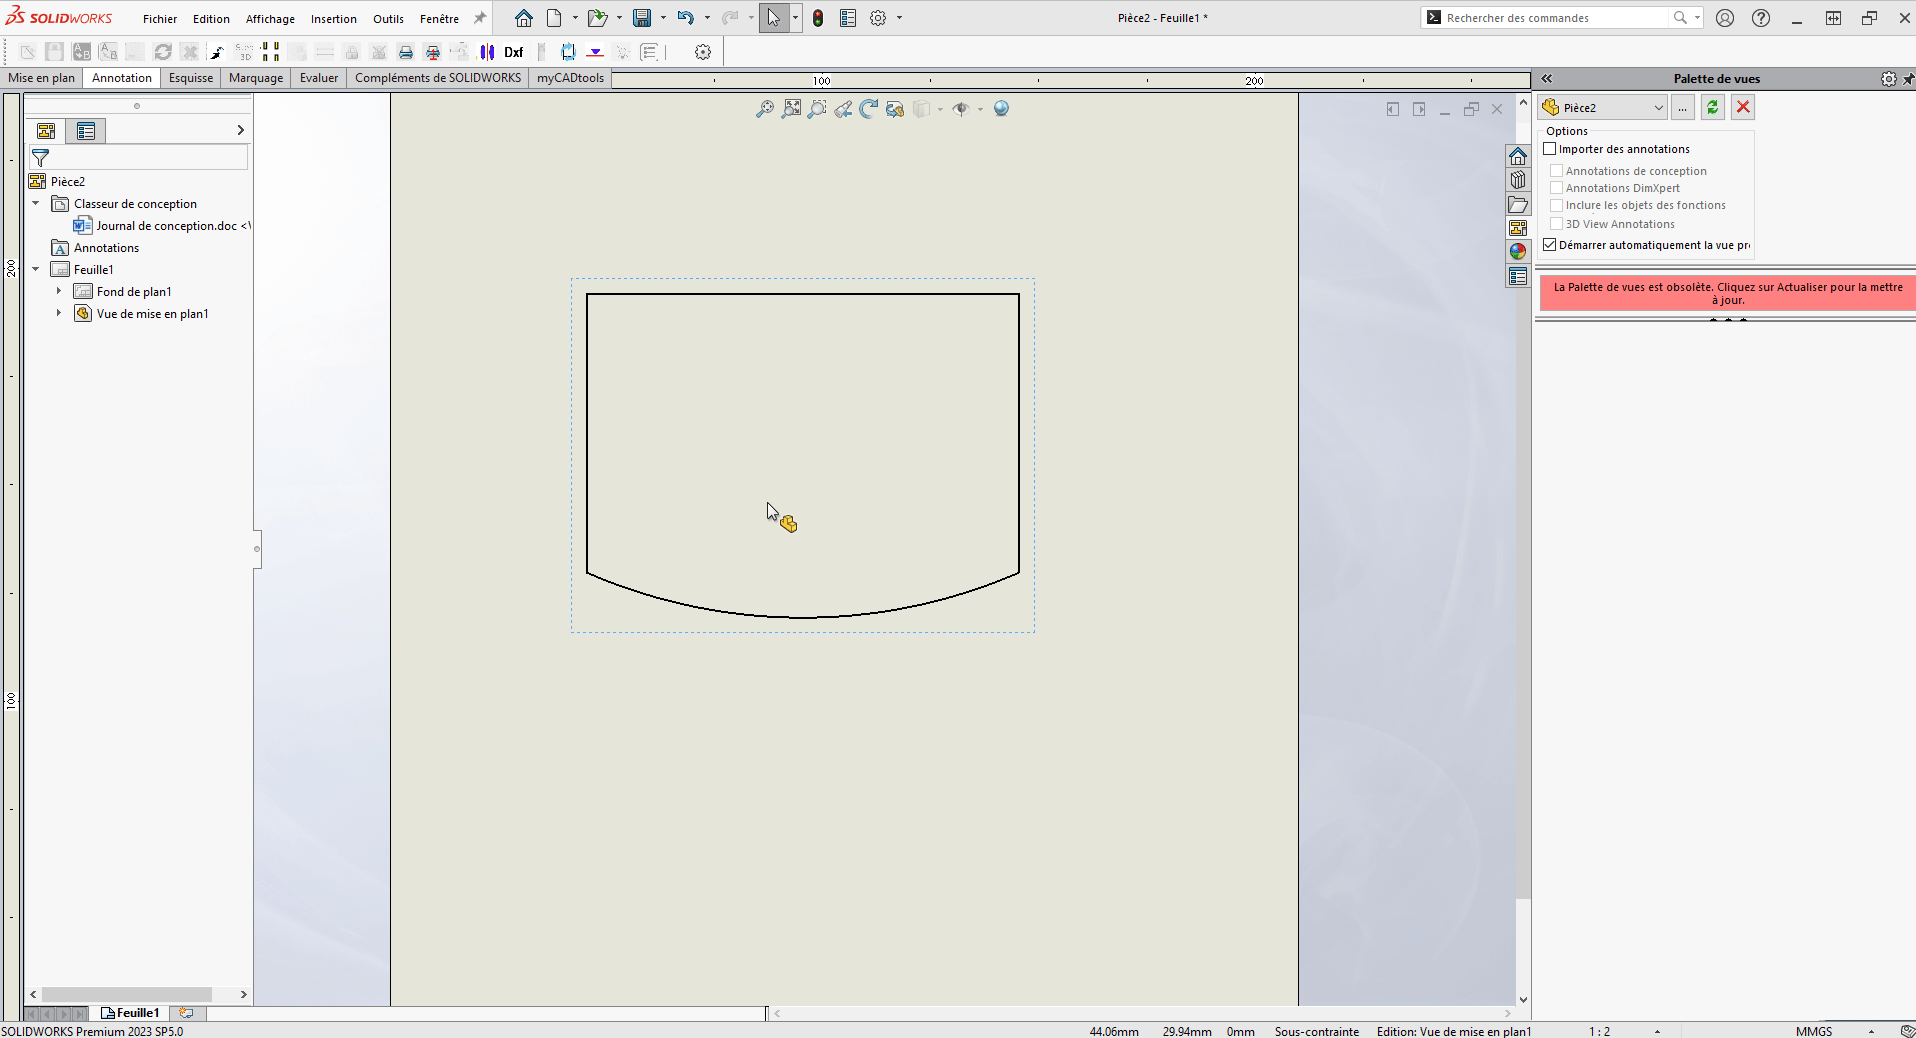Create a new document via the New icon
Image resolution: width=1916 pixels, height=1038 pixels.
tap(554, 18)
